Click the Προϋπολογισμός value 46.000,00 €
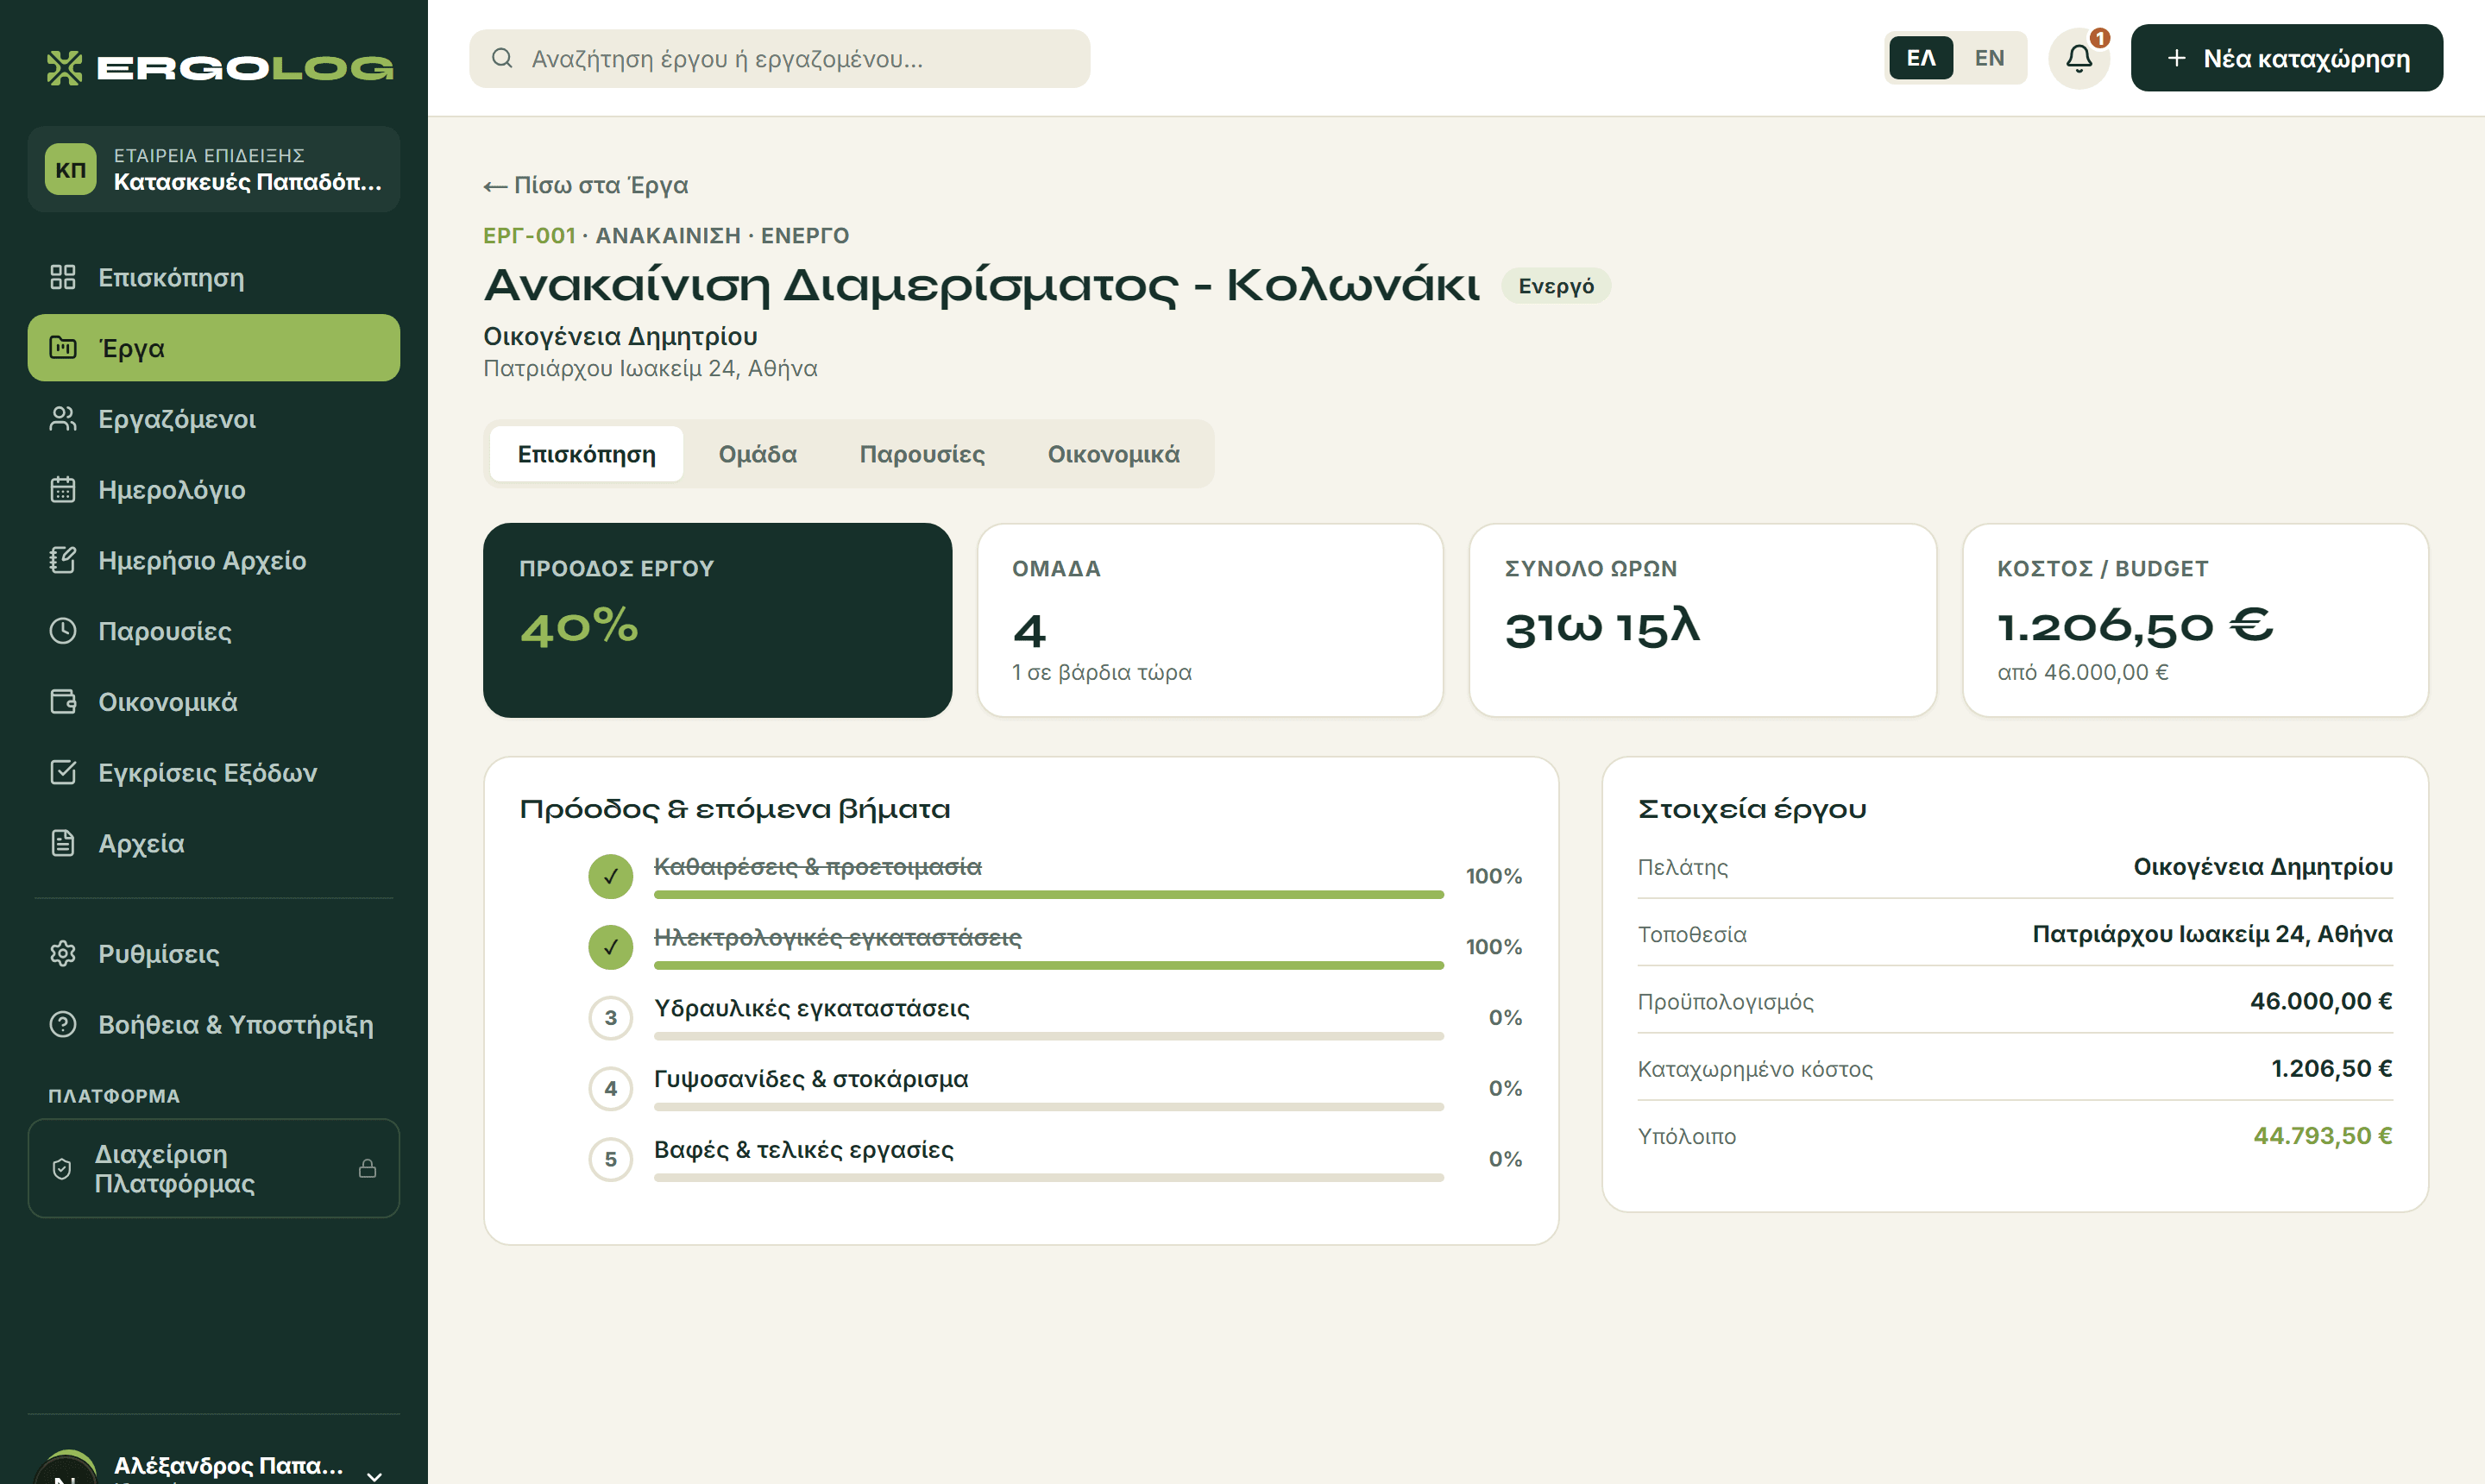 pos(2321,1001)
